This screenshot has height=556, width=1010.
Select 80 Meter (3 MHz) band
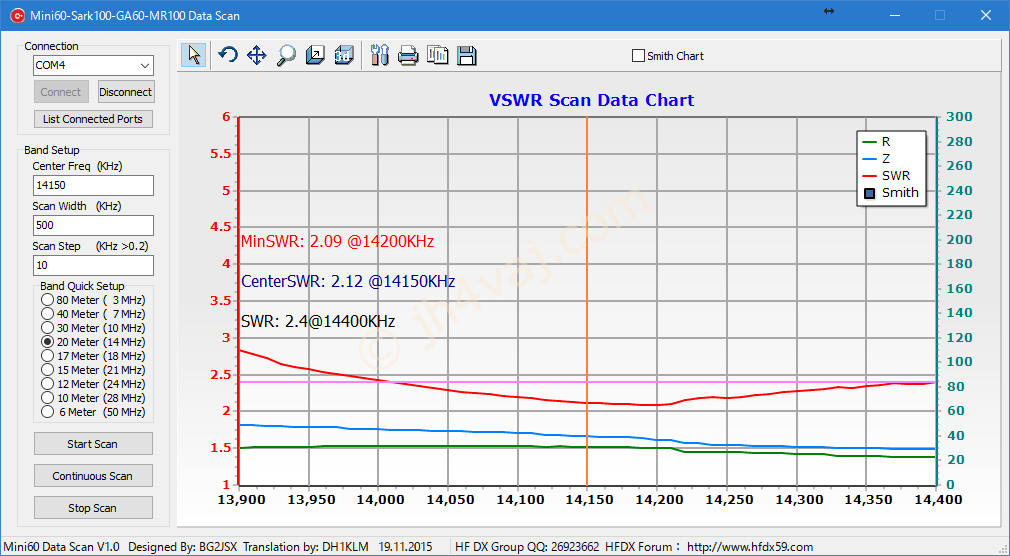point(93,300)
